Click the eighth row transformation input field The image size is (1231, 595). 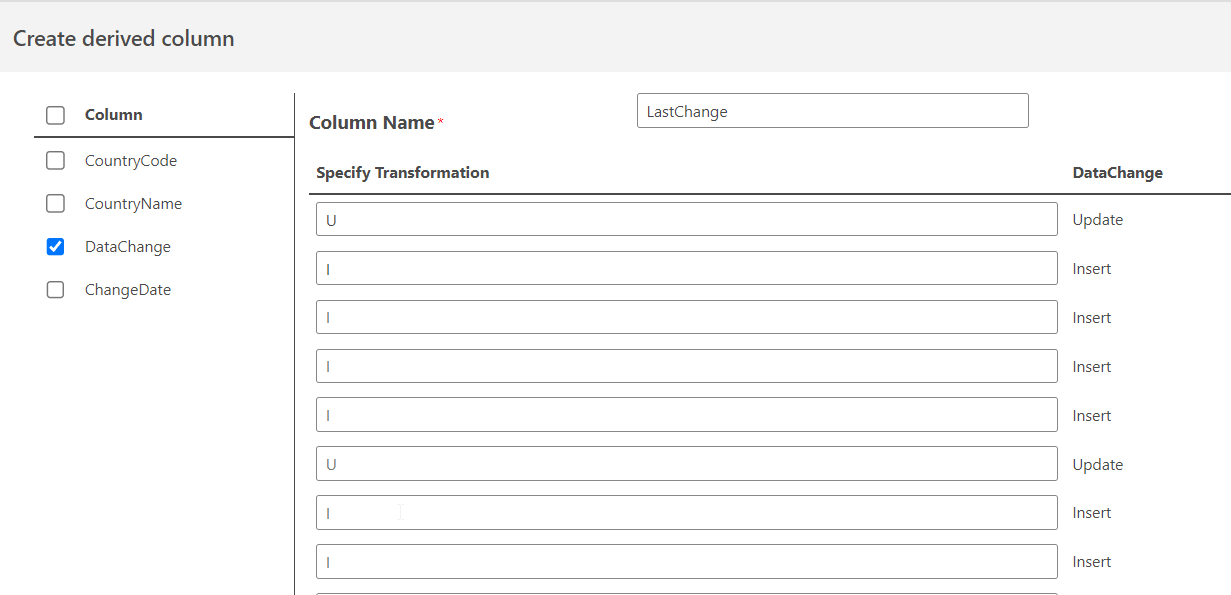[x=686, y=562]
